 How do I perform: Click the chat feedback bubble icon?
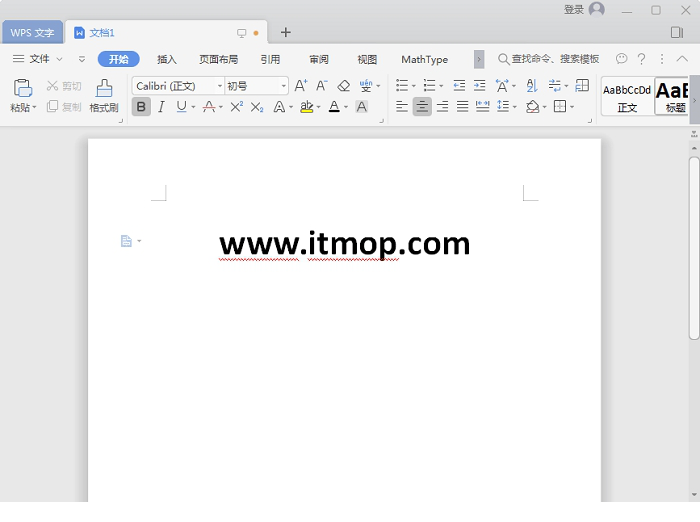point(621,58)
